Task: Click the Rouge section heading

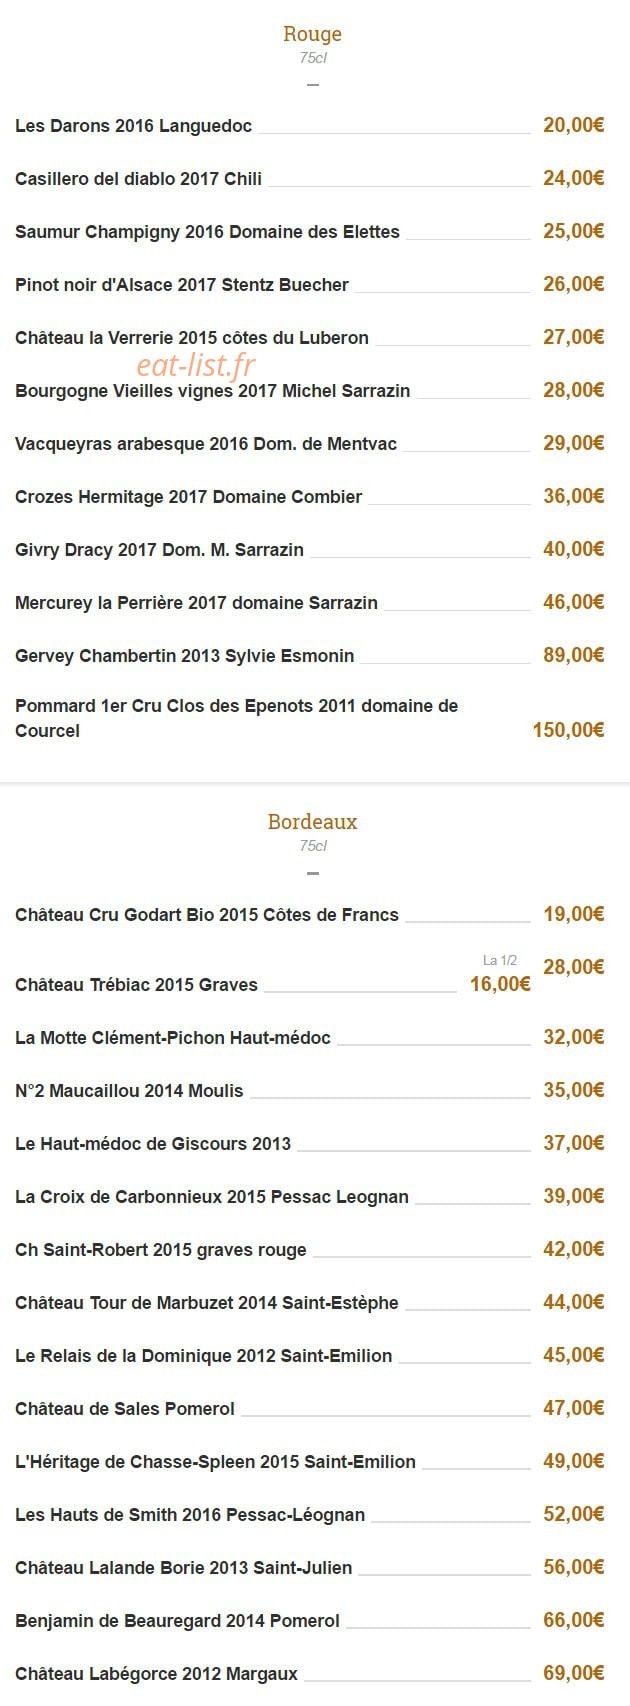Action: pyautogui.click(x=313, y=34)
